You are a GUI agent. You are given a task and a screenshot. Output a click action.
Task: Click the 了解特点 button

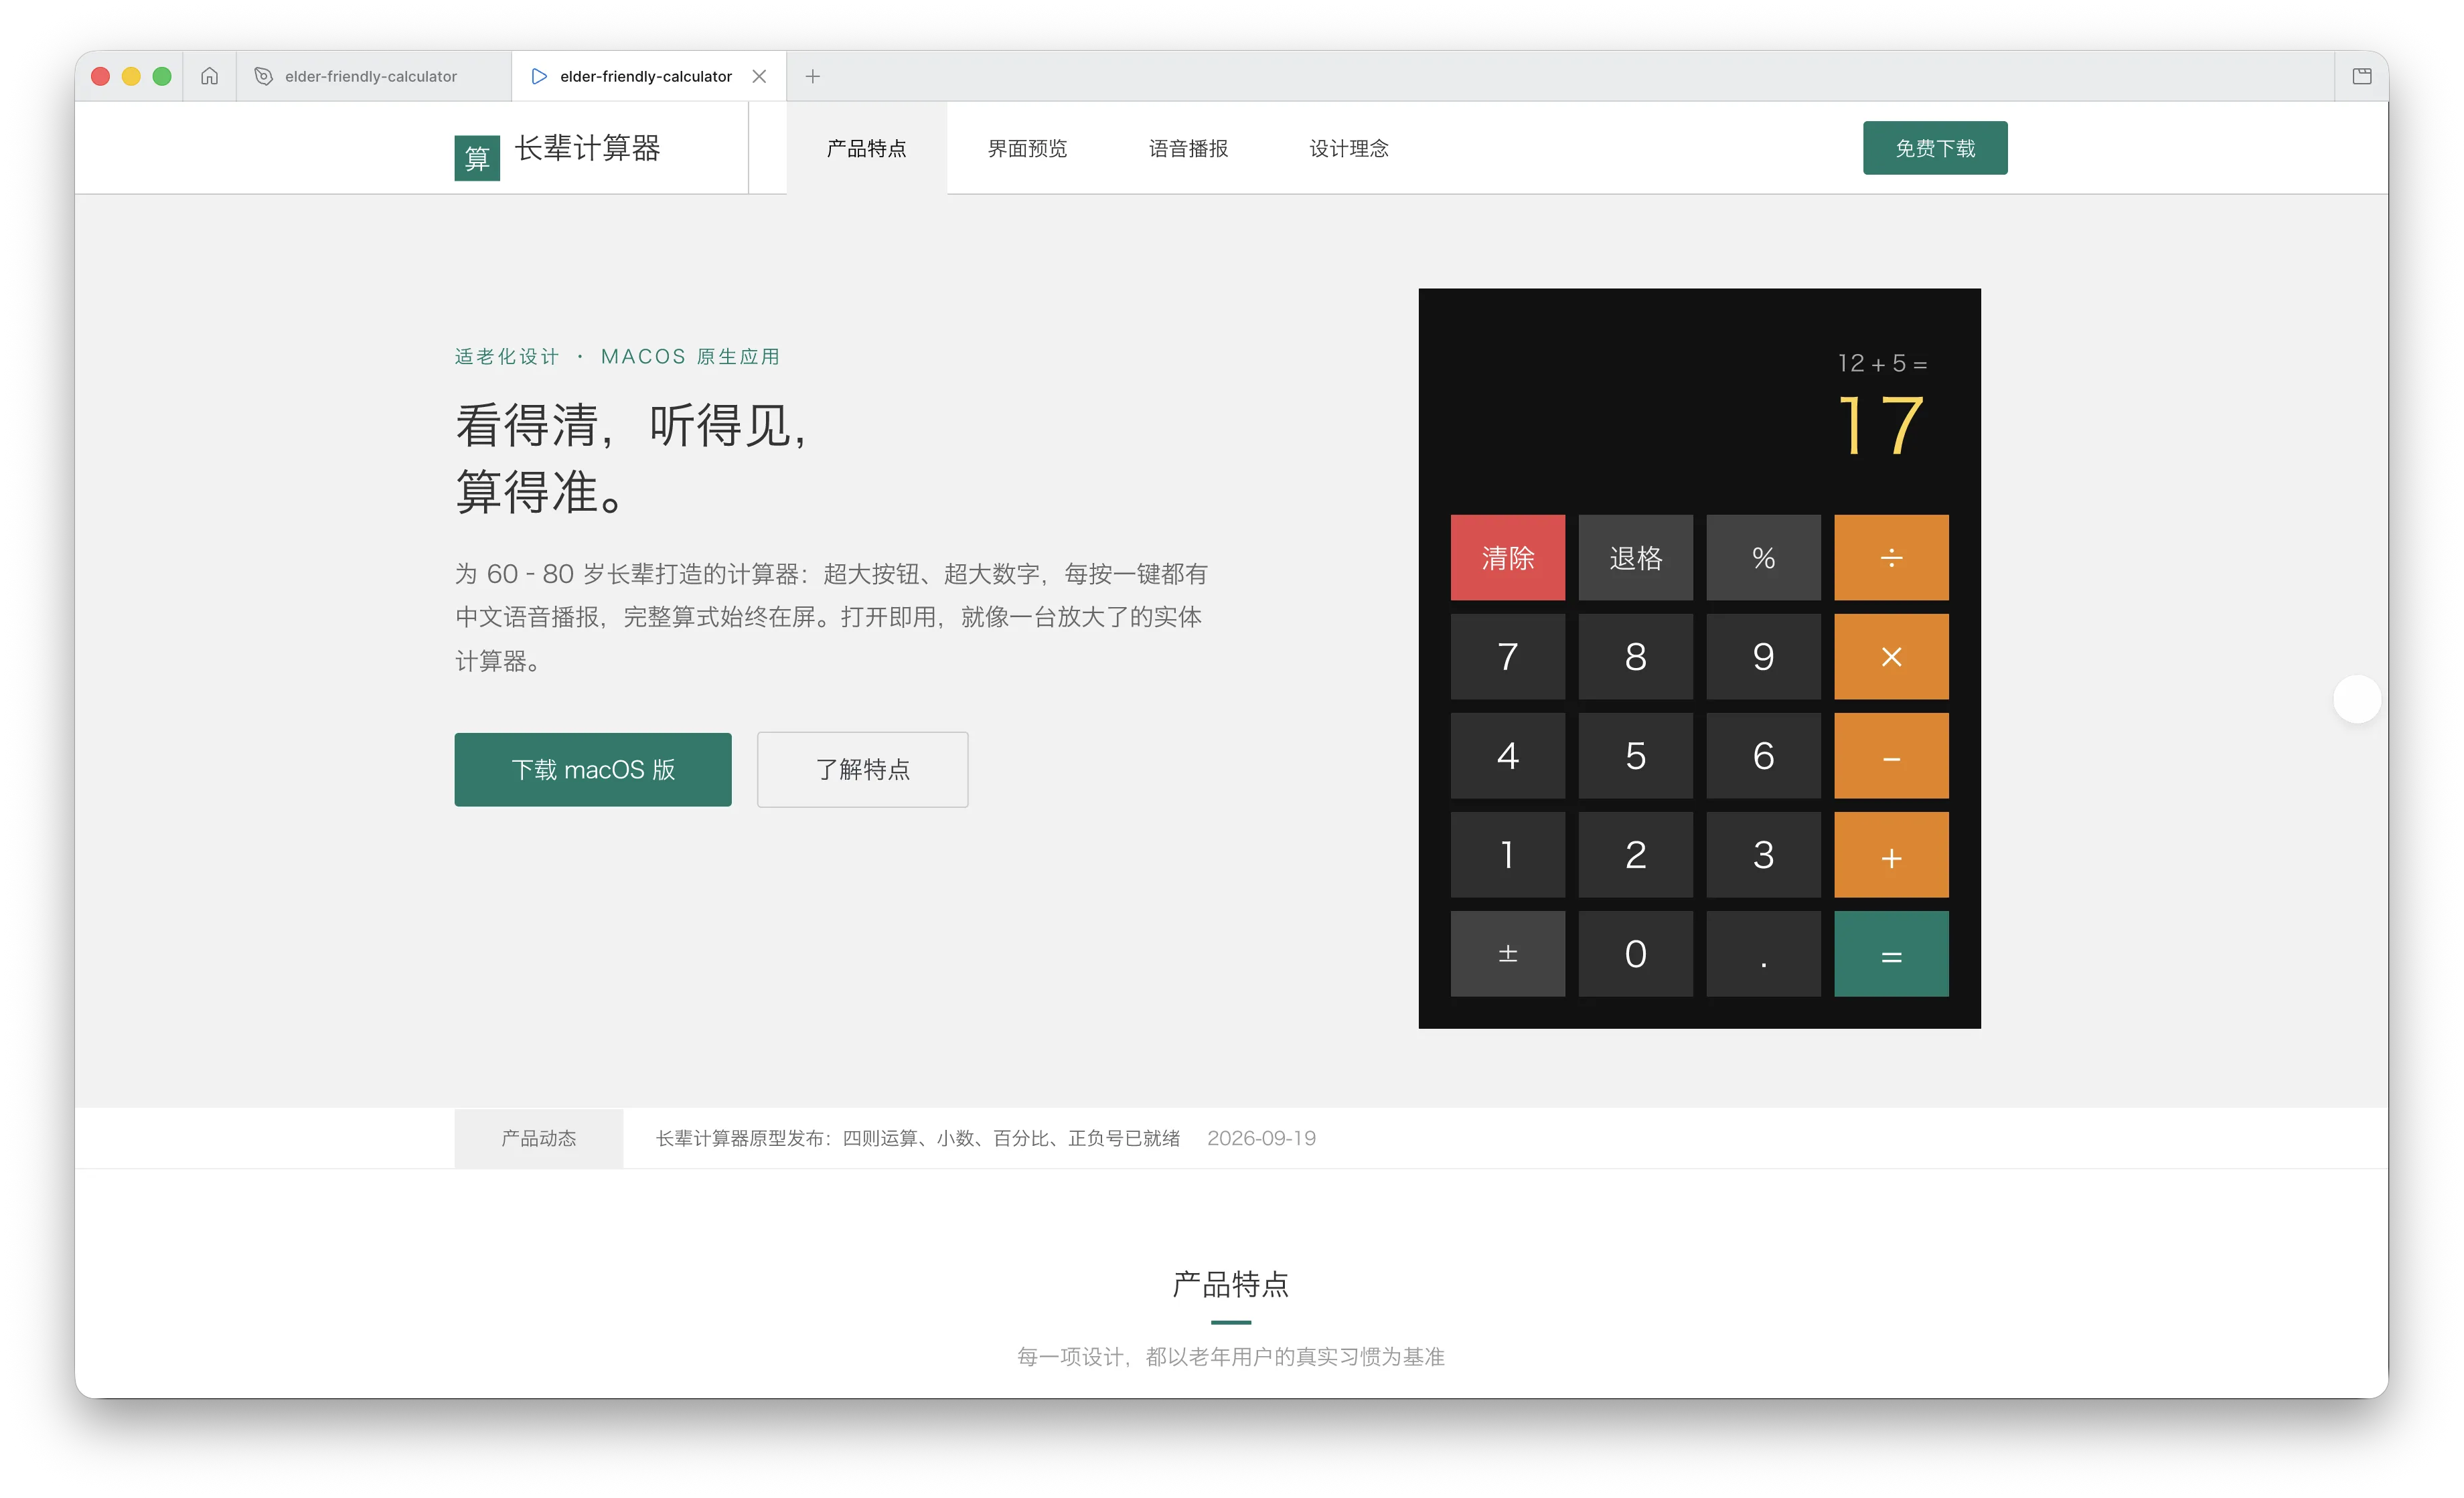[x=862, y=769]
